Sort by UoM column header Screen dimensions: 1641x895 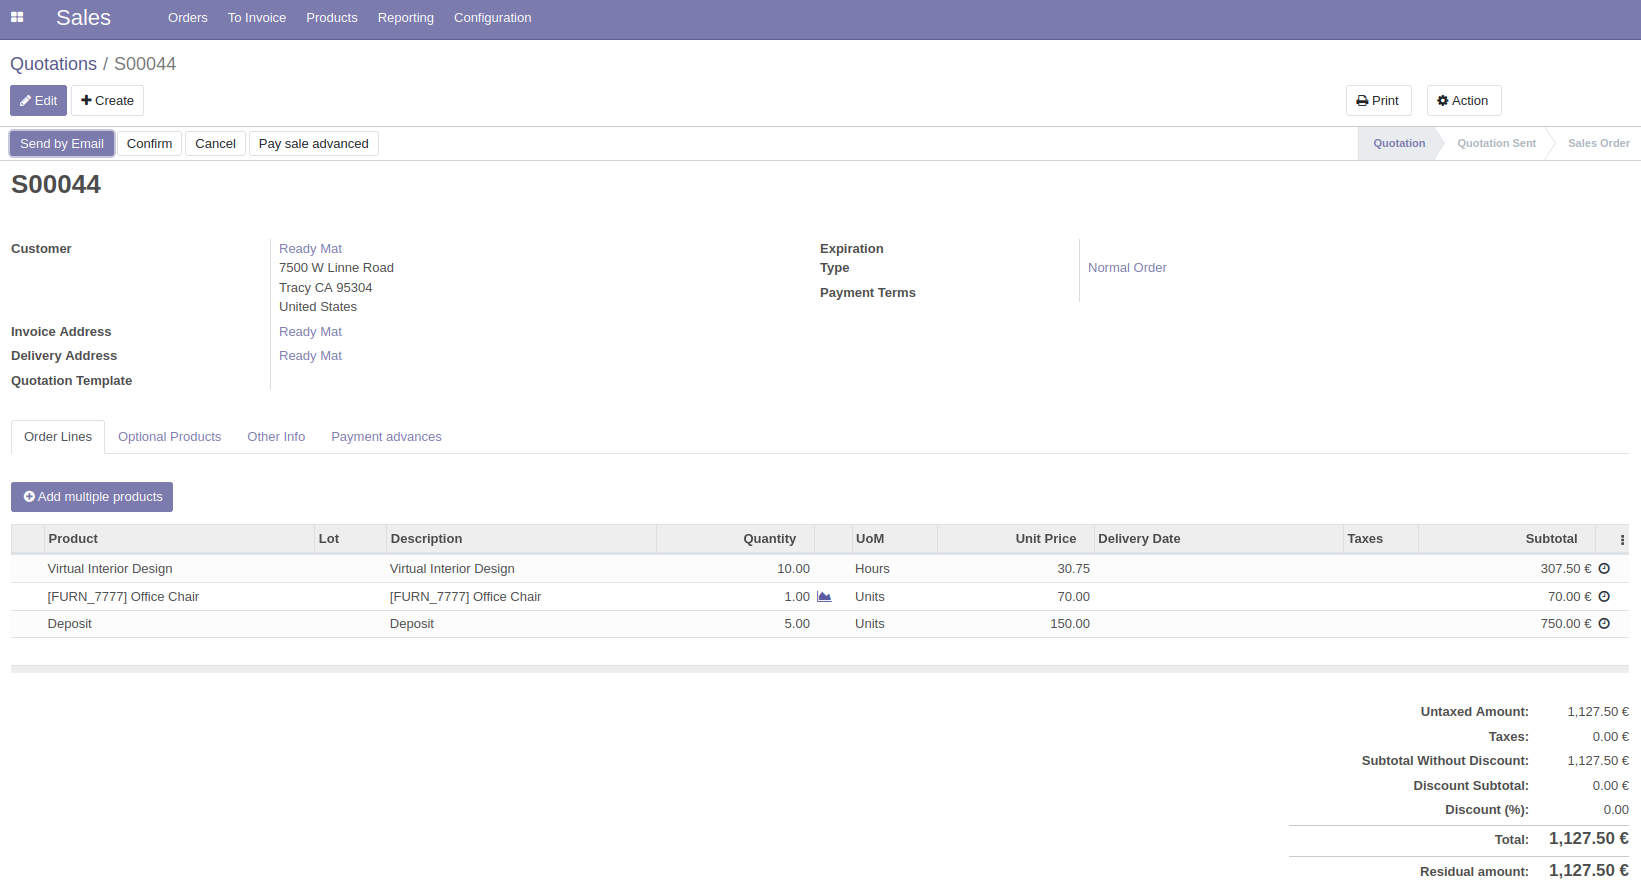[894, 539]
